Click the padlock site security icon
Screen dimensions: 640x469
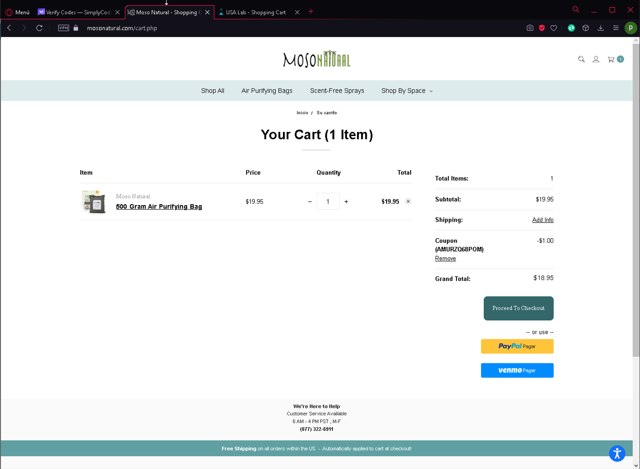point(76,28)
